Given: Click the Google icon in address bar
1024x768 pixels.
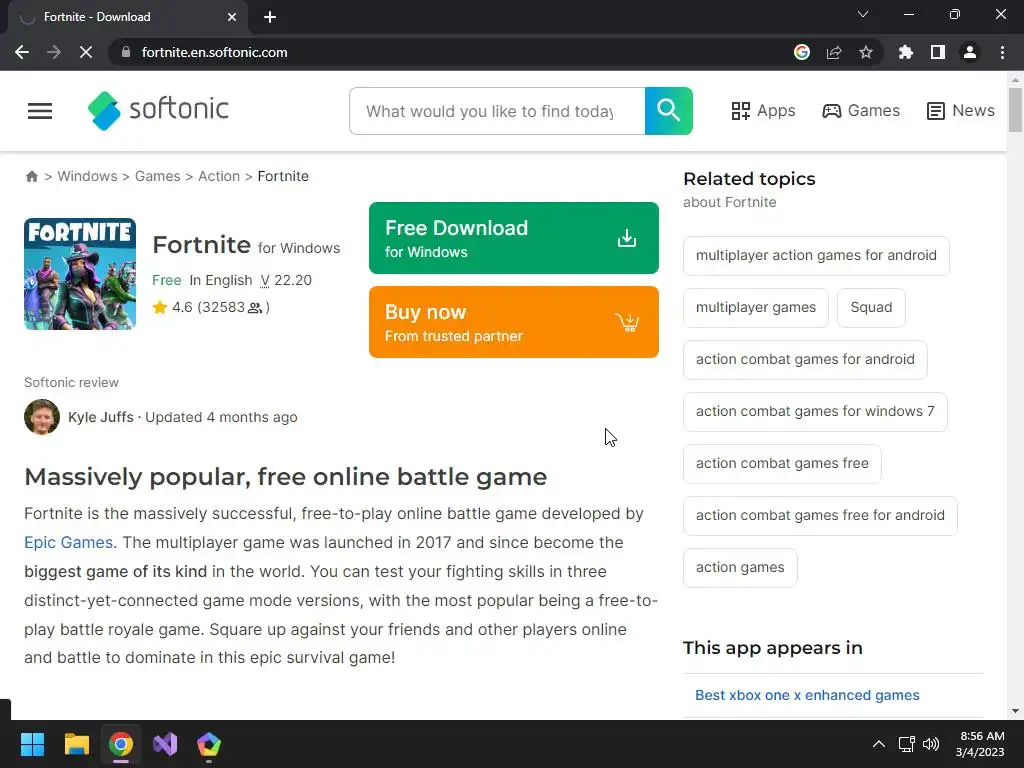Looking at the screenshot, I should (x=801, y=52).
